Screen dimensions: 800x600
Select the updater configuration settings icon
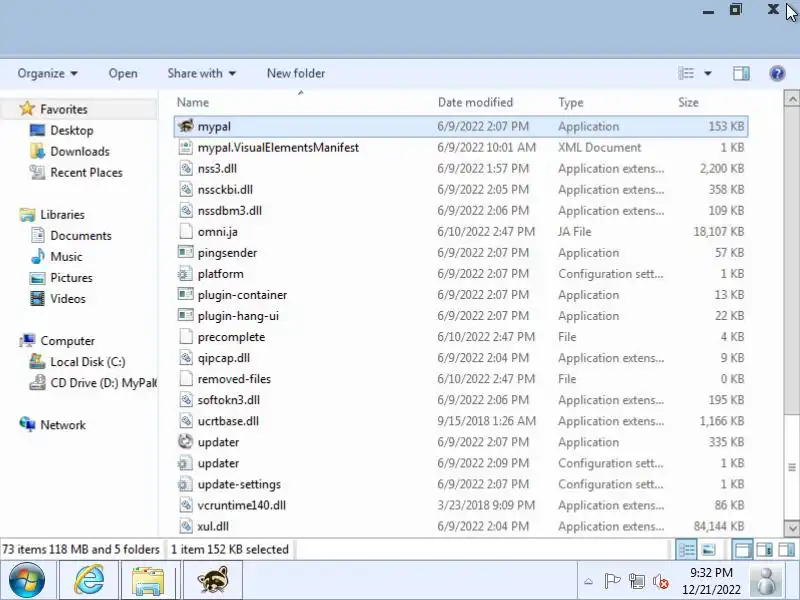[x=186, y=463]
